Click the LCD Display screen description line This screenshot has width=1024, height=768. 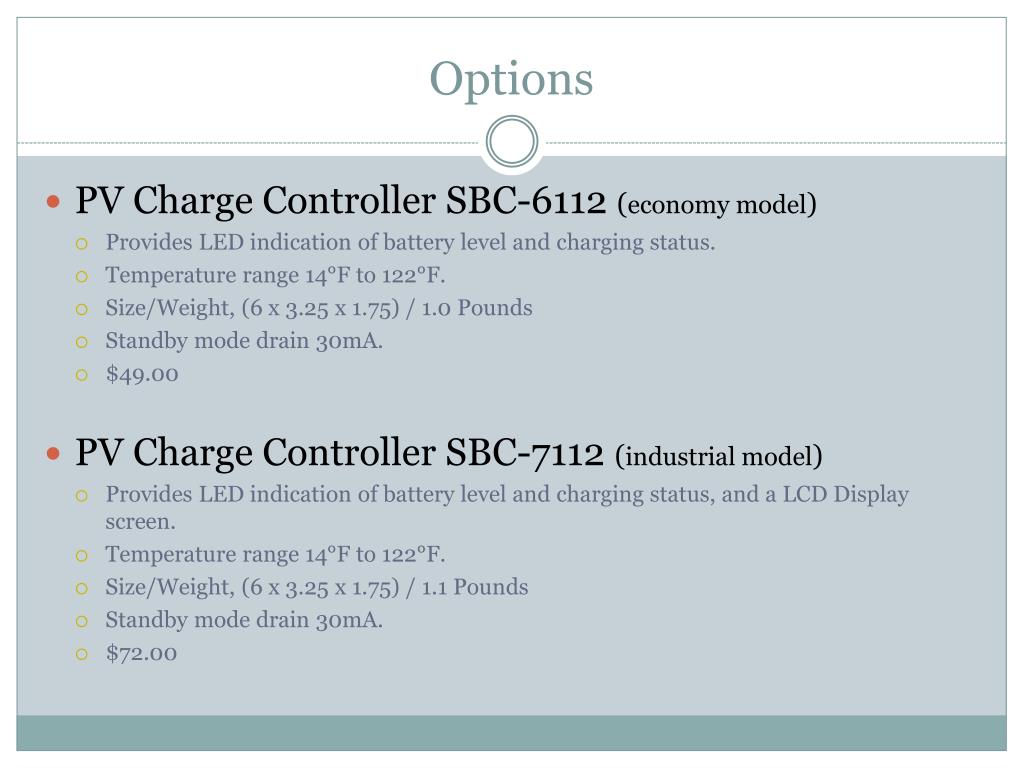click(x=507, y=507)
